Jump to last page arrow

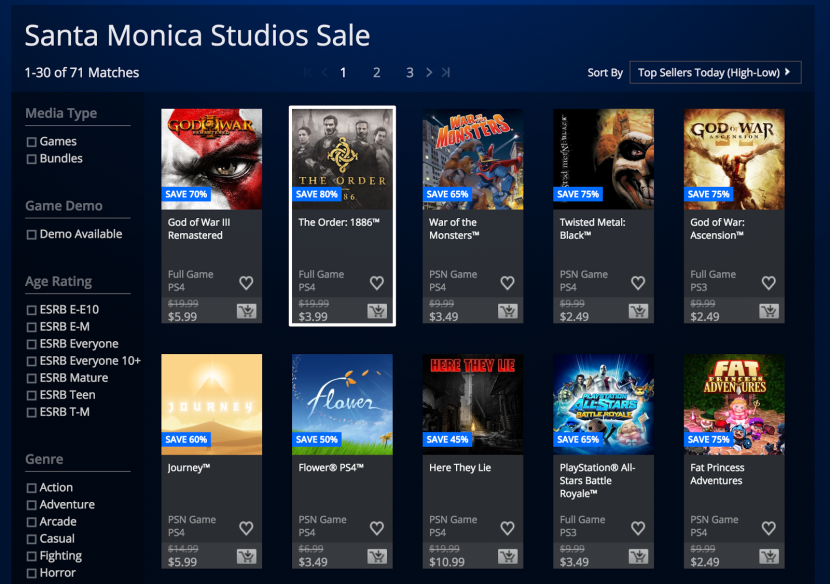[x=445, y=72]
